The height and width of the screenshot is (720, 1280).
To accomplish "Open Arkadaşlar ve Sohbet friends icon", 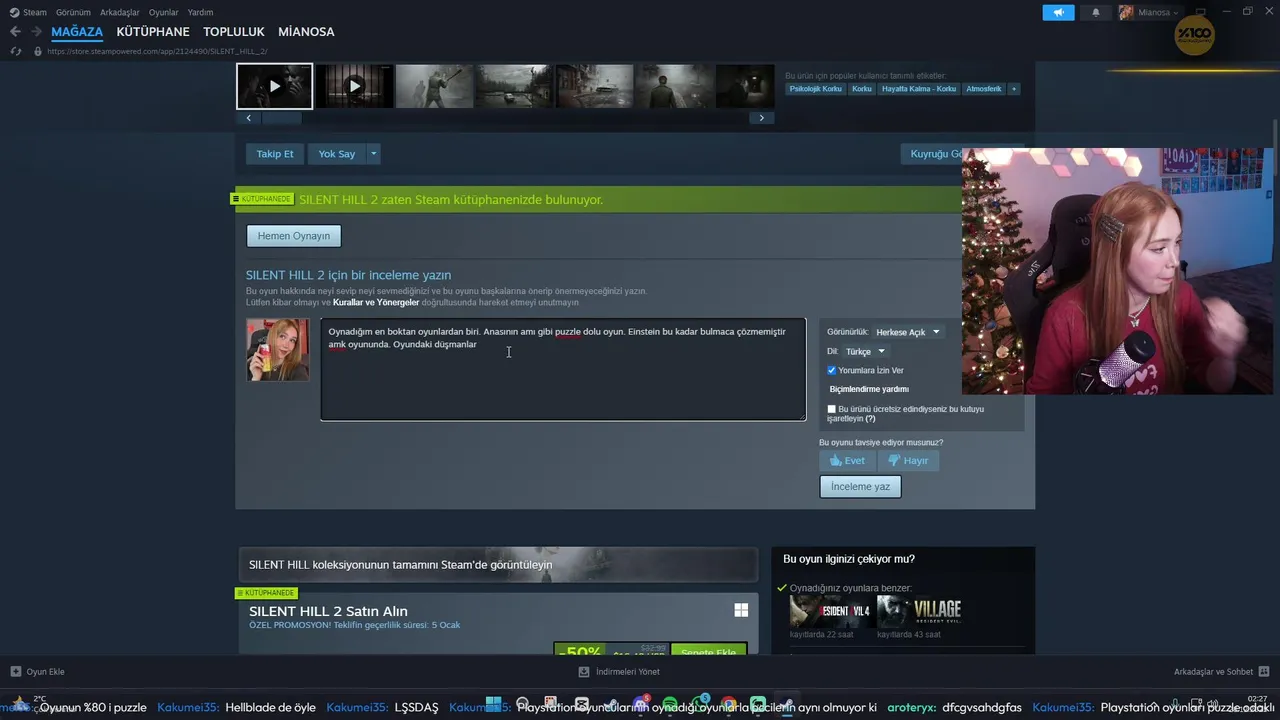I will point(1264,672).
